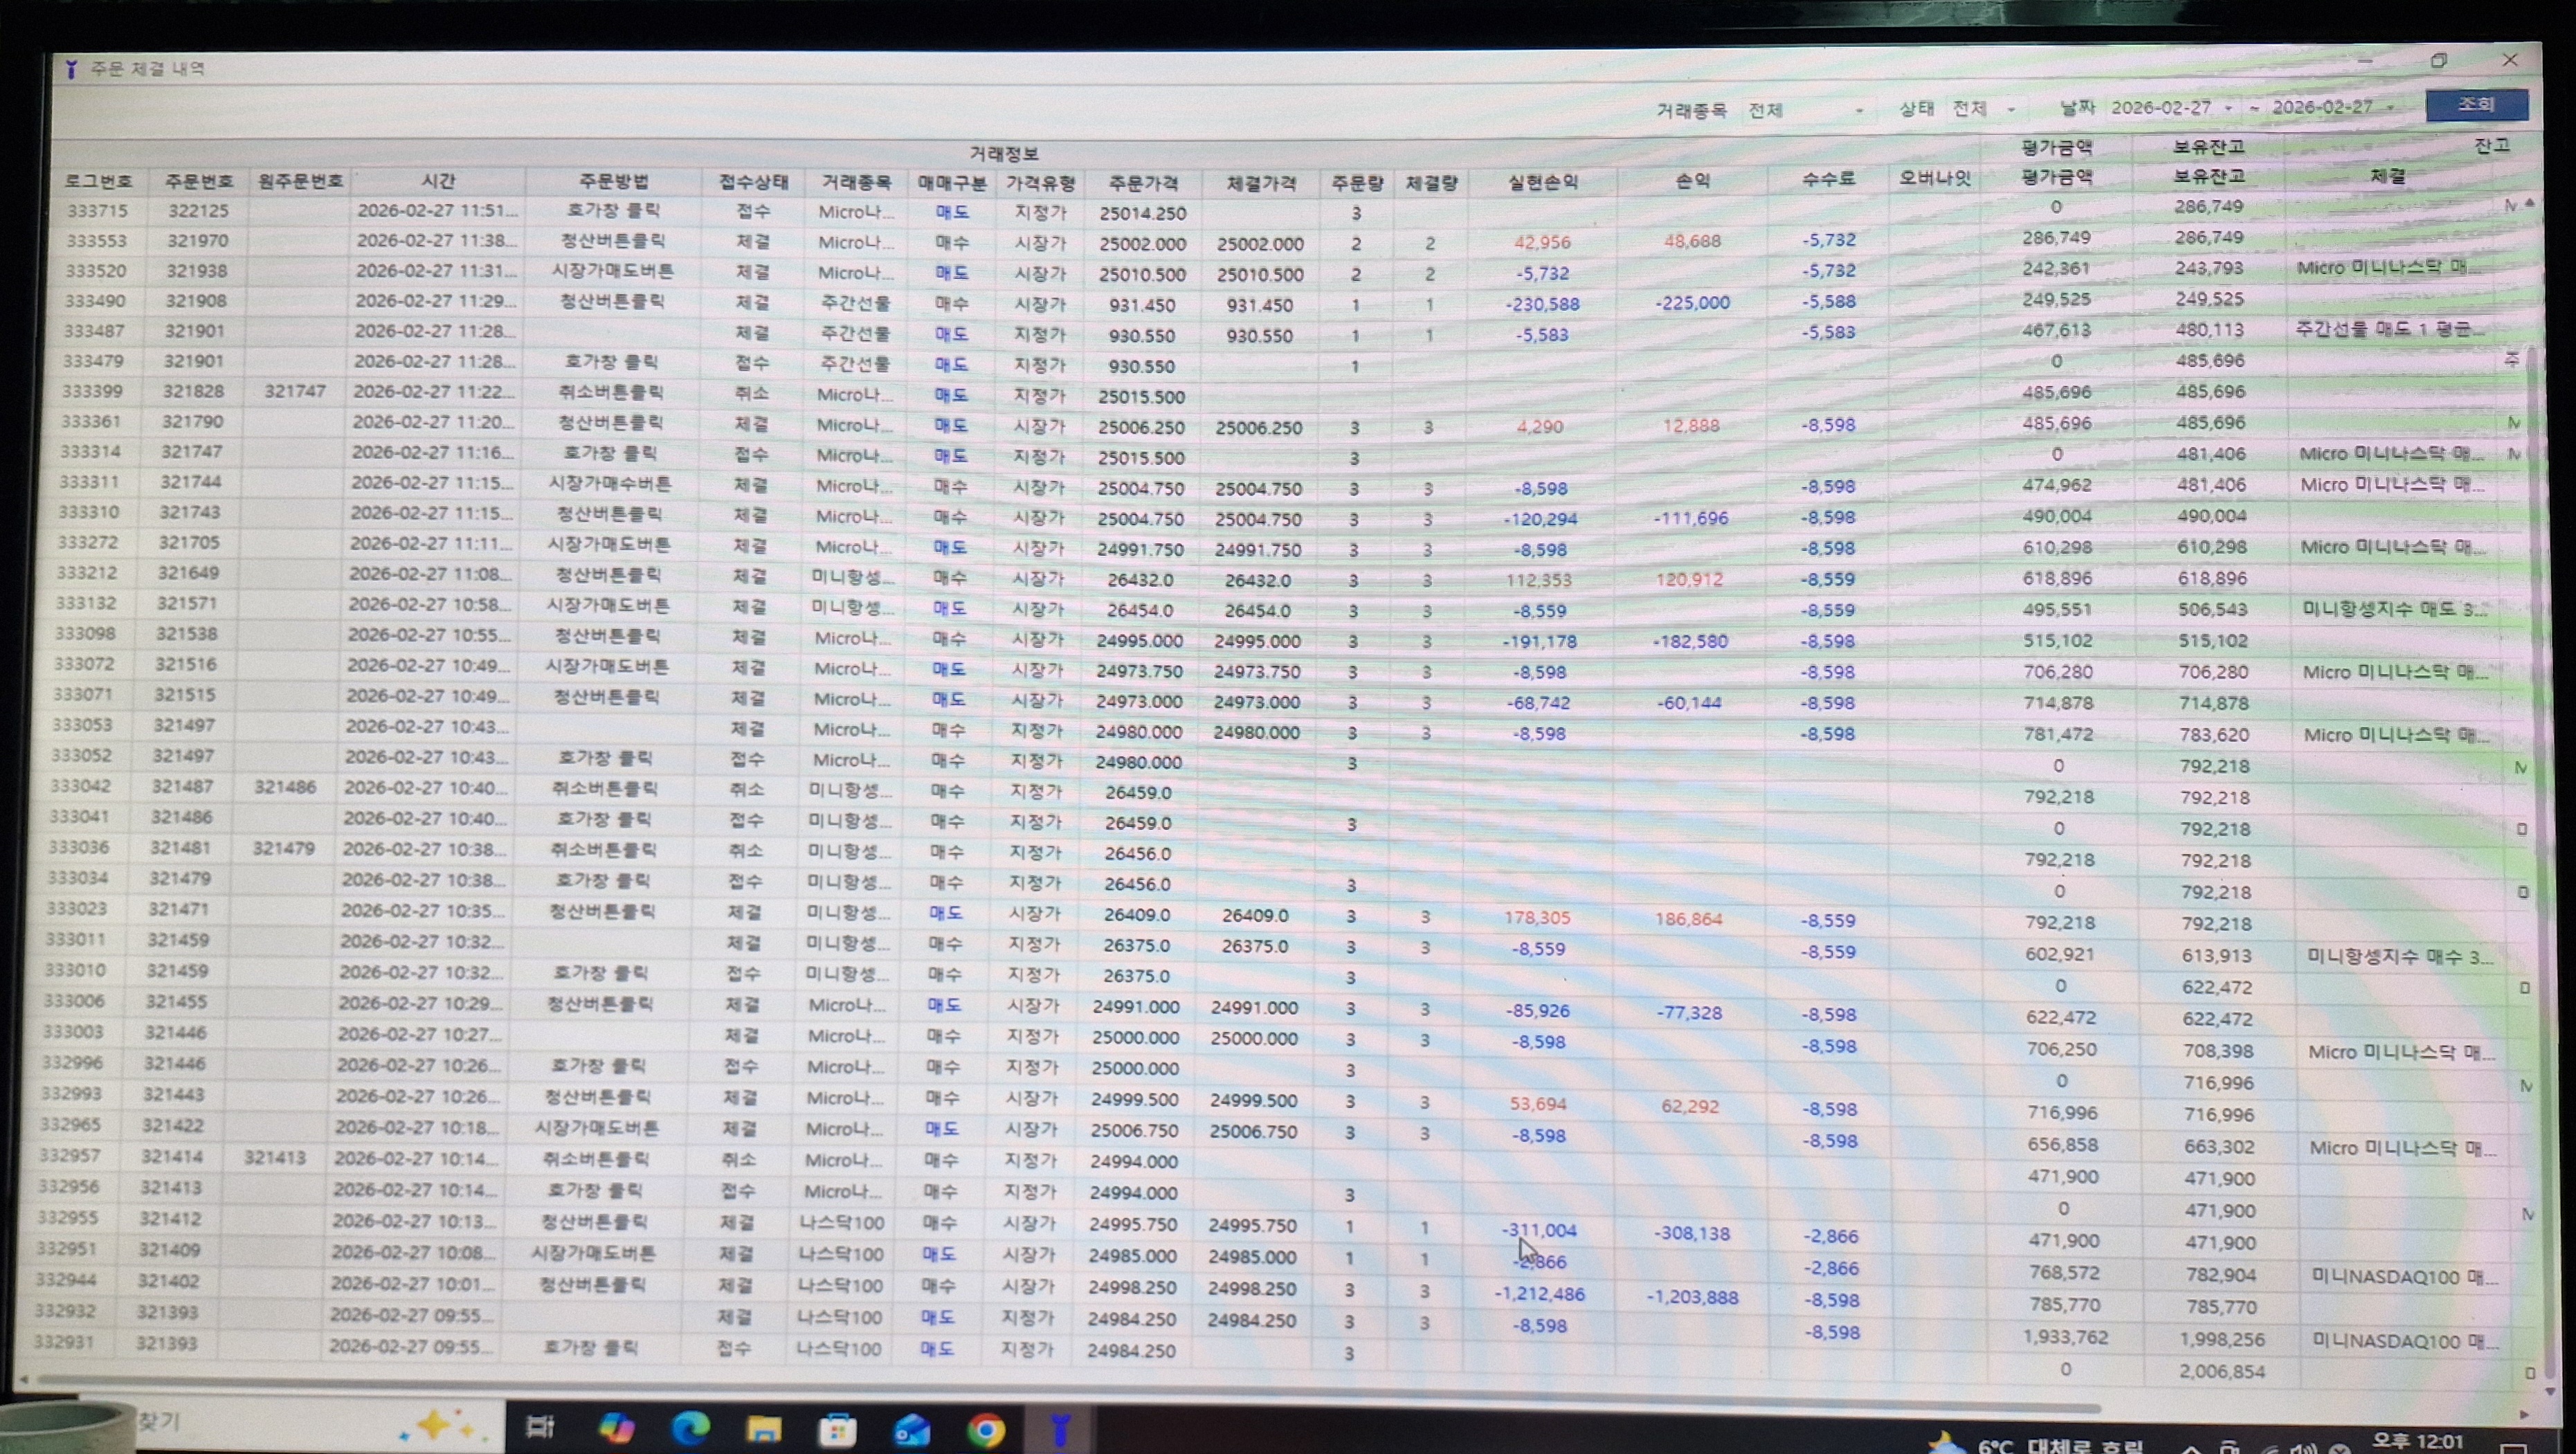Click the order history window title icon

(71, 69)
